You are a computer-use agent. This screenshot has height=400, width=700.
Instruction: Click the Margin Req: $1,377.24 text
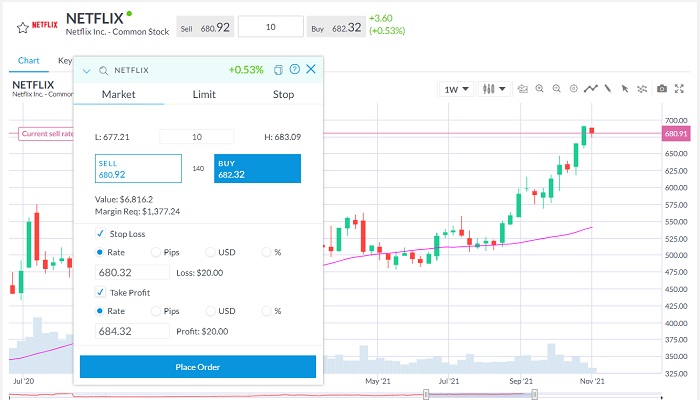click(138, 212)
